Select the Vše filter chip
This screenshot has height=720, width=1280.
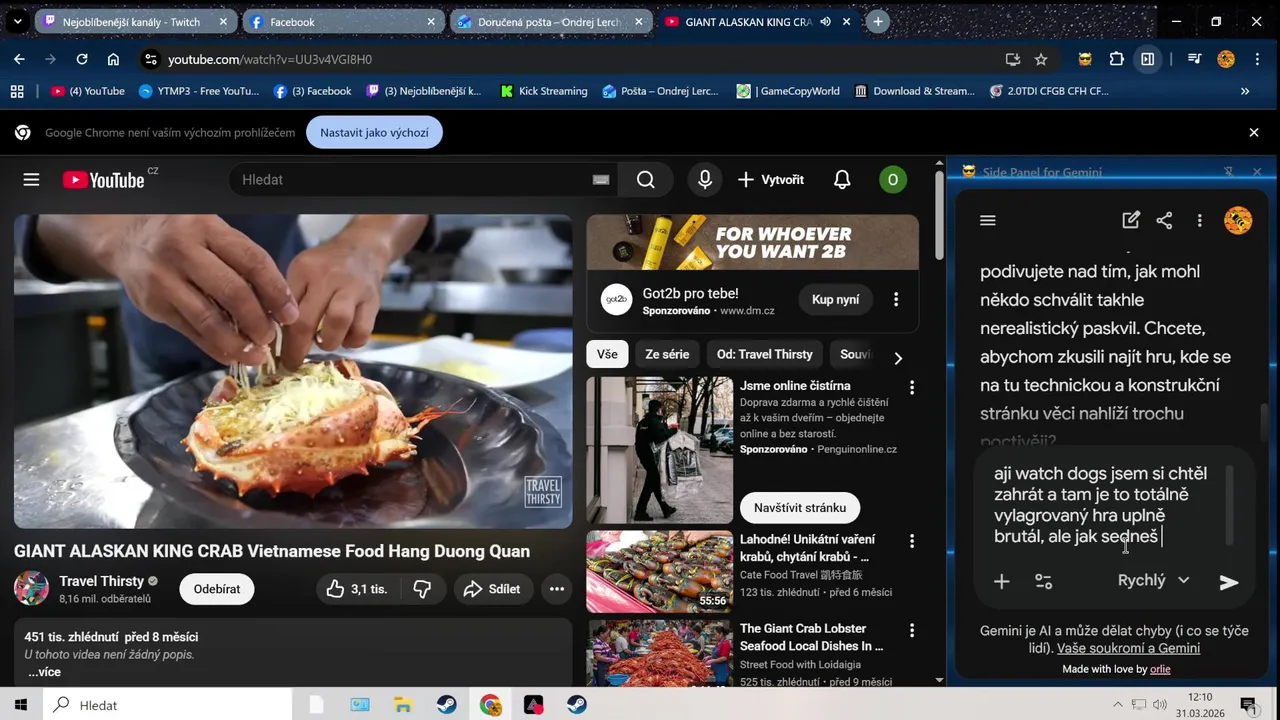607,354
